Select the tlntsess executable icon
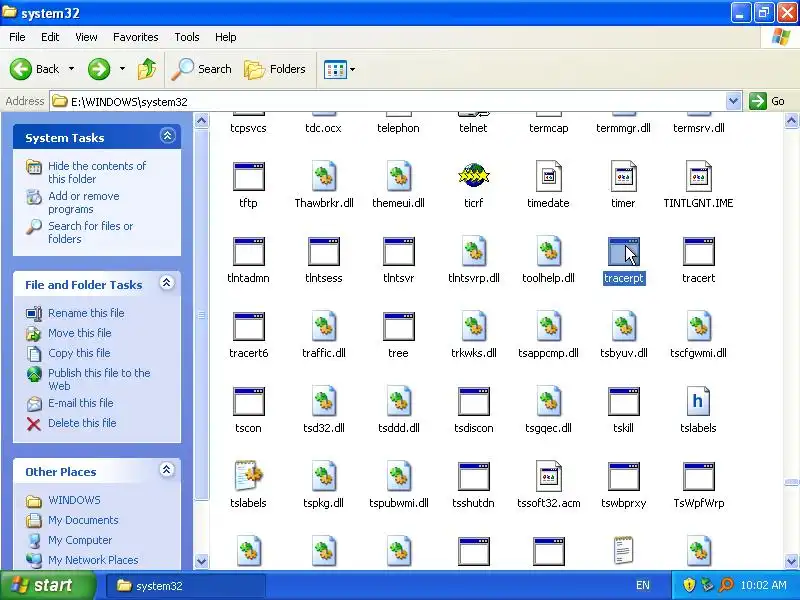Viewport: 800px width, 600px height. pos(324,252)
